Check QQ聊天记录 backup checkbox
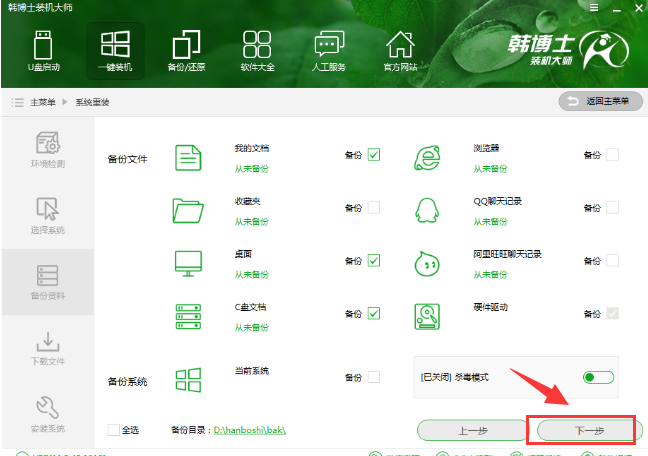 point(612,208)
